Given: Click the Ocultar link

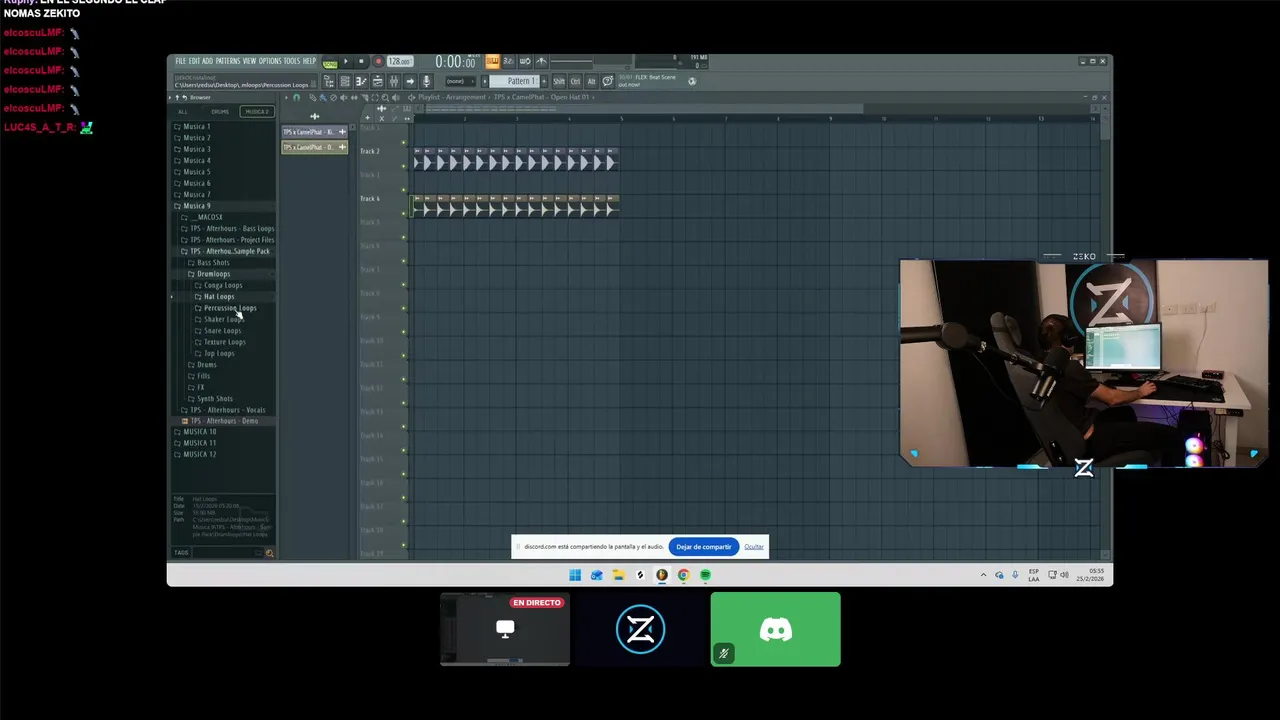Looking at the screenshot, I should (754, 547).
